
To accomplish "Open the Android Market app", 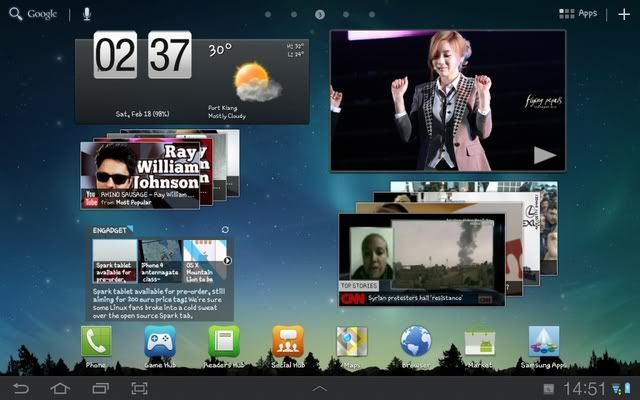I will [x=480, y=342].
